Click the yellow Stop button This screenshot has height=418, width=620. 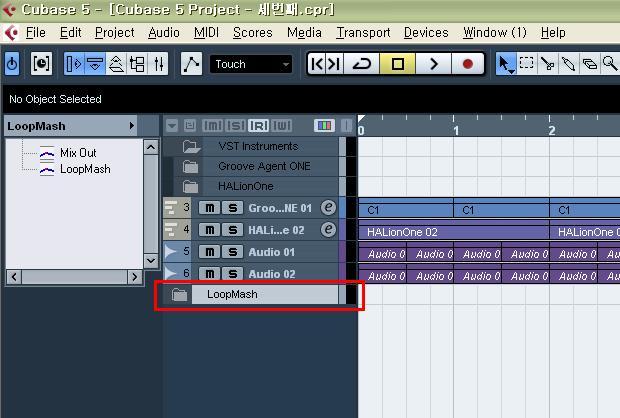[x=397, y=63]
